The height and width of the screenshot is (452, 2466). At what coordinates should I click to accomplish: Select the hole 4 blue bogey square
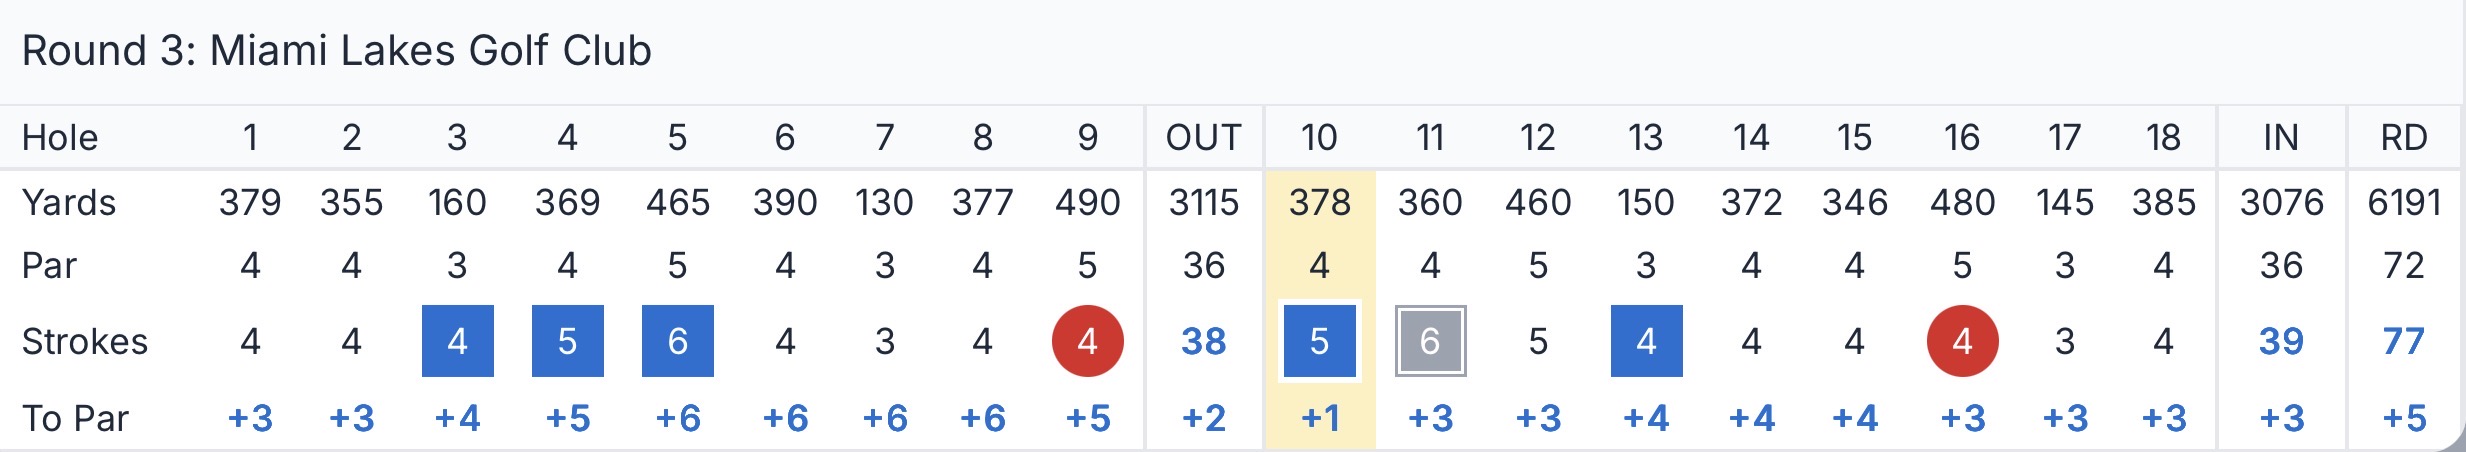(x=567, y=341)
